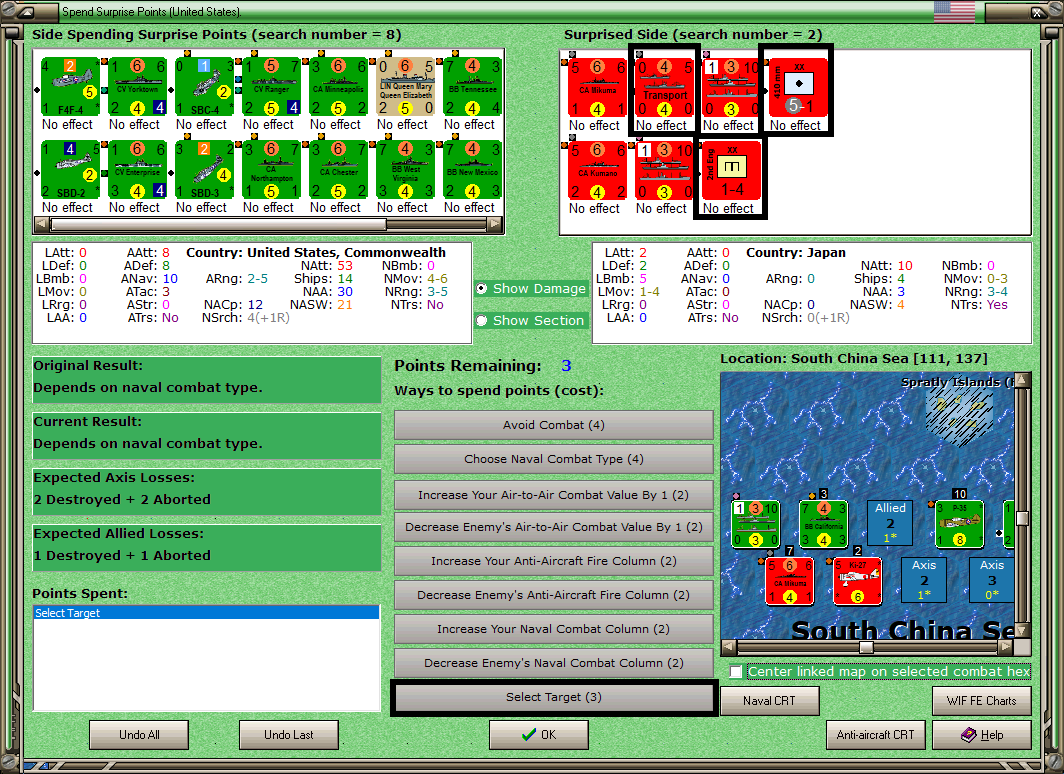Image resolution: width=1064 pixels, height=774 pixels.
Task: Close the Spend Surprise Points window
Action: pos(1038,12)
